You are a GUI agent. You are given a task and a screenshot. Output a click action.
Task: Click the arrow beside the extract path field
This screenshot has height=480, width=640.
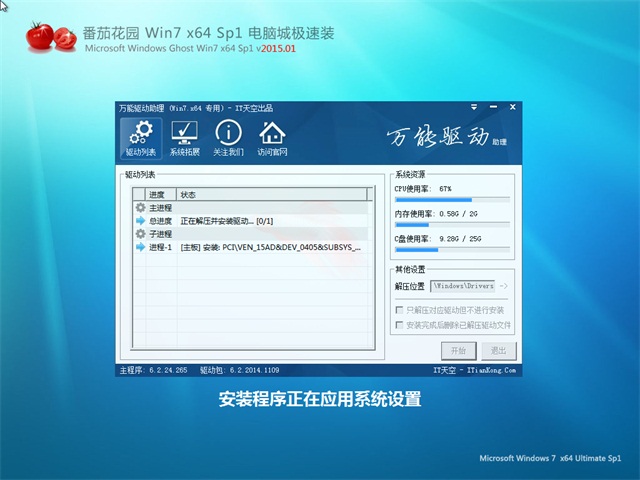click(x=503, y=287)
